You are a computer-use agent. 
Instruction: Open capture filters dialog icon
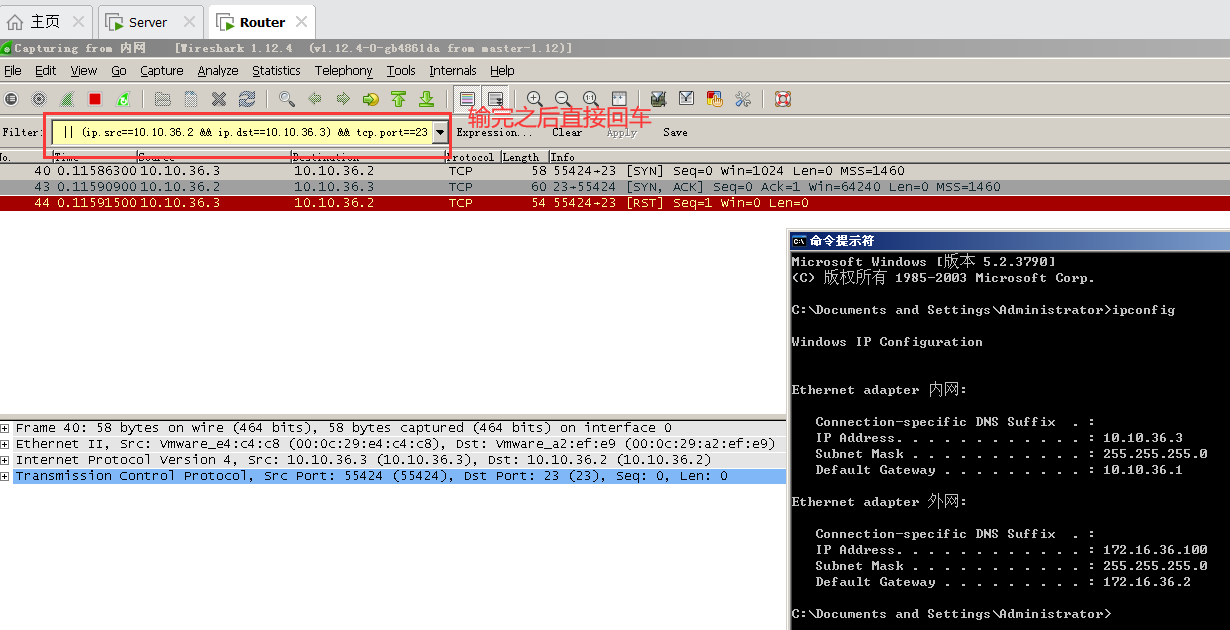(x=658, y=99)
